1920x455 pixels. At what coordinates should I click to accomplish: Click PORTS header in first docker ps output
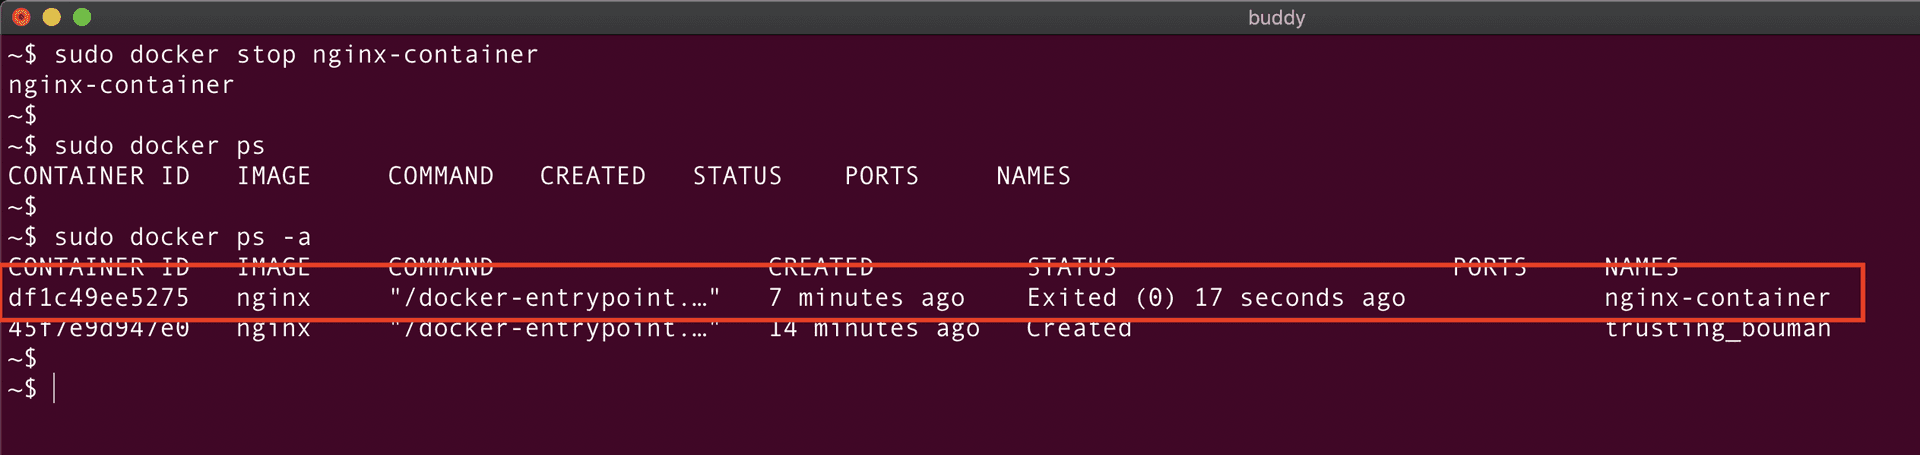[x=881, y=176]
